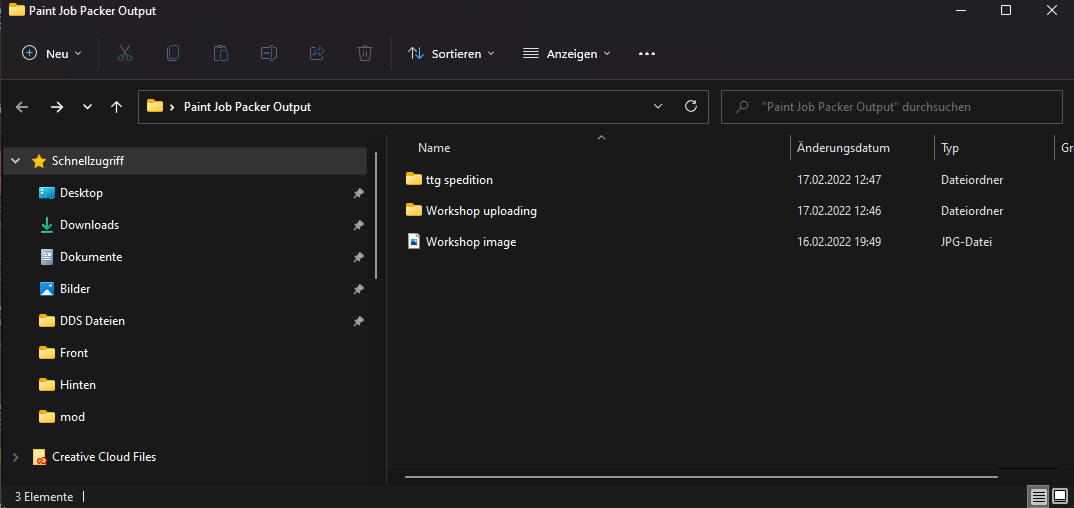The image size is (1074, 508).
Task: Click the pin icon next to Bilder
Action: click(358, 290)
